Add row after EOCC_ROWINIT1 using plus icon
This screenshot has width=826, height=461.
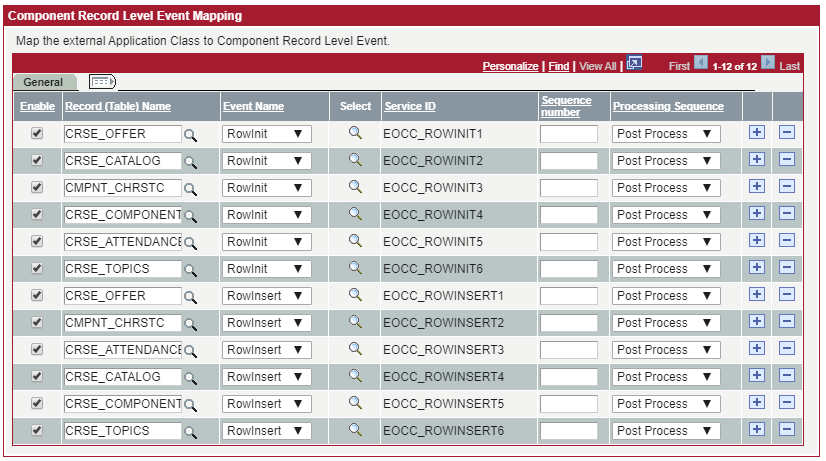coord(757,133)
